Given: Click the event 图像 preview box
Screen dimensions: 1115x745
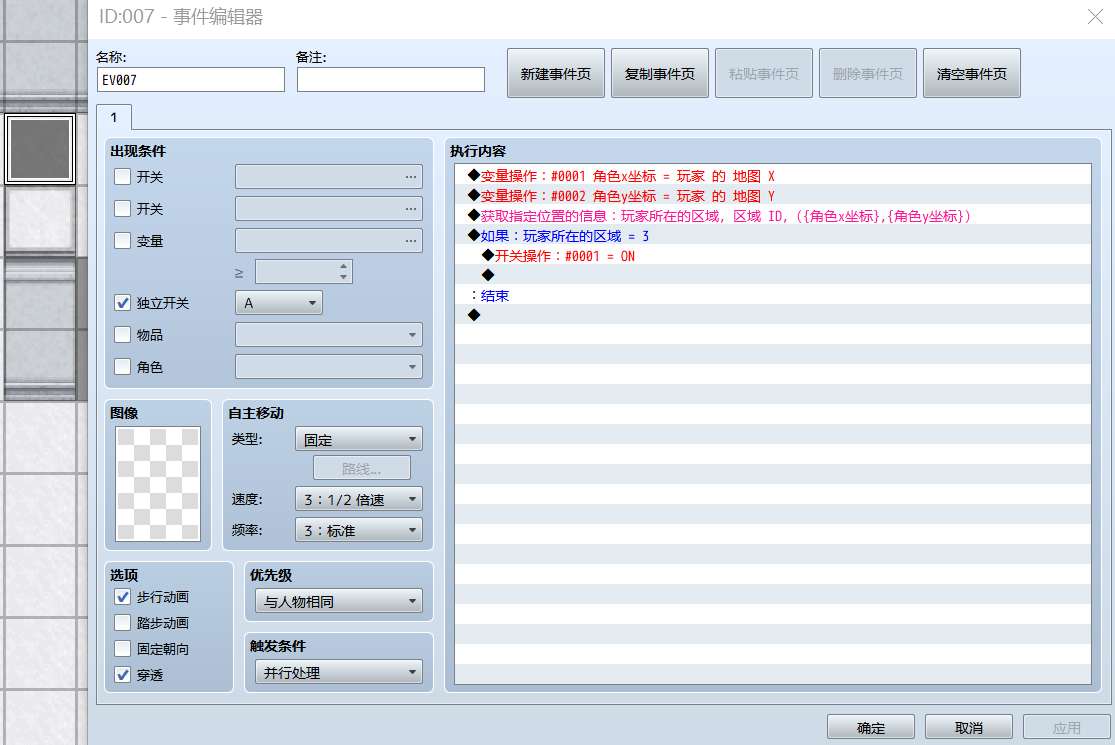Looking at the screenshot, I should pos(158,483).
